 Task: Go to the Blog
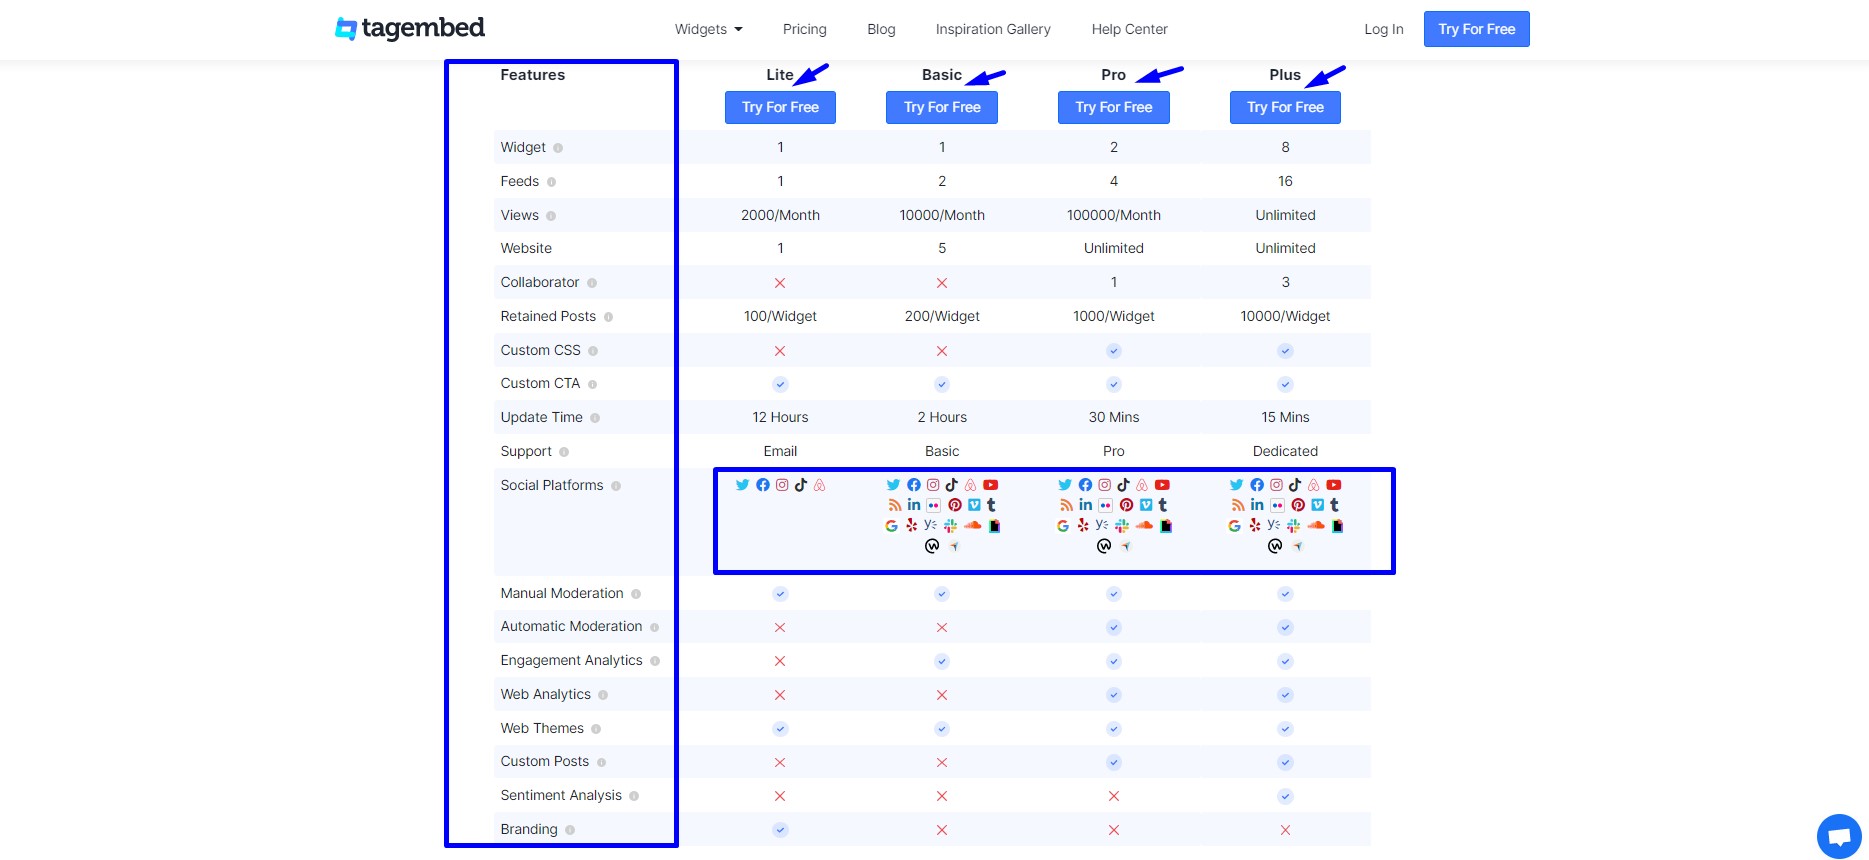[x=881, y=29]
